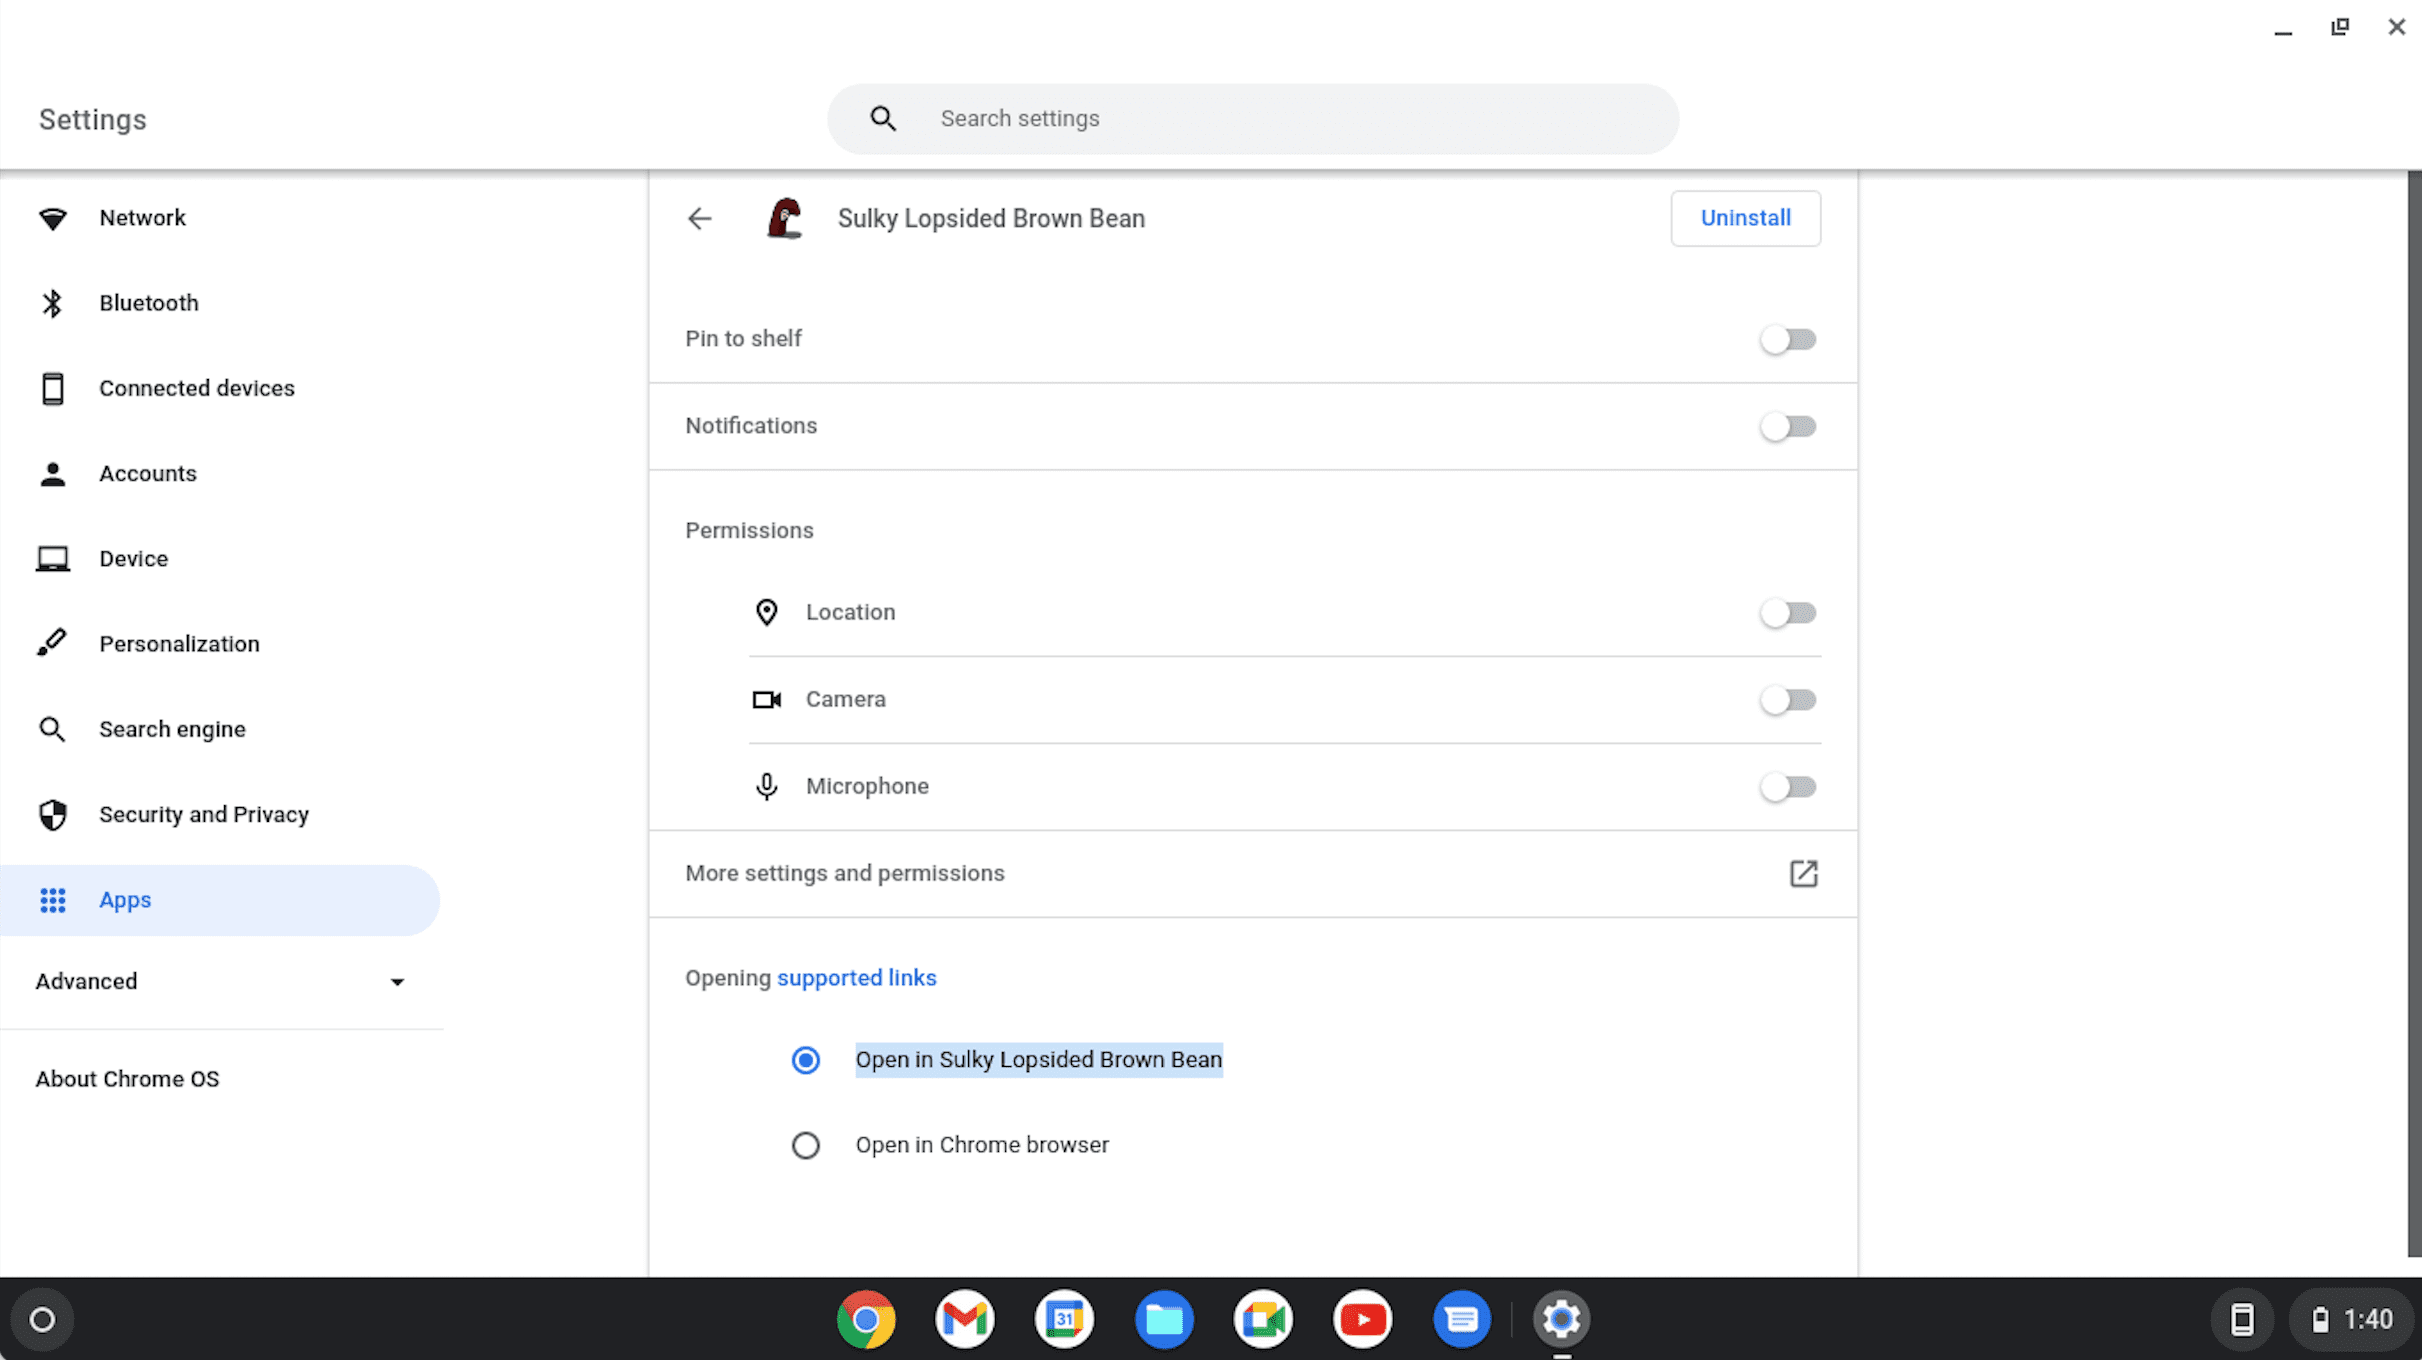Click the Security and Privacy icon
The height and width of the screenshot is (1360, 2422).
[53, 813]
